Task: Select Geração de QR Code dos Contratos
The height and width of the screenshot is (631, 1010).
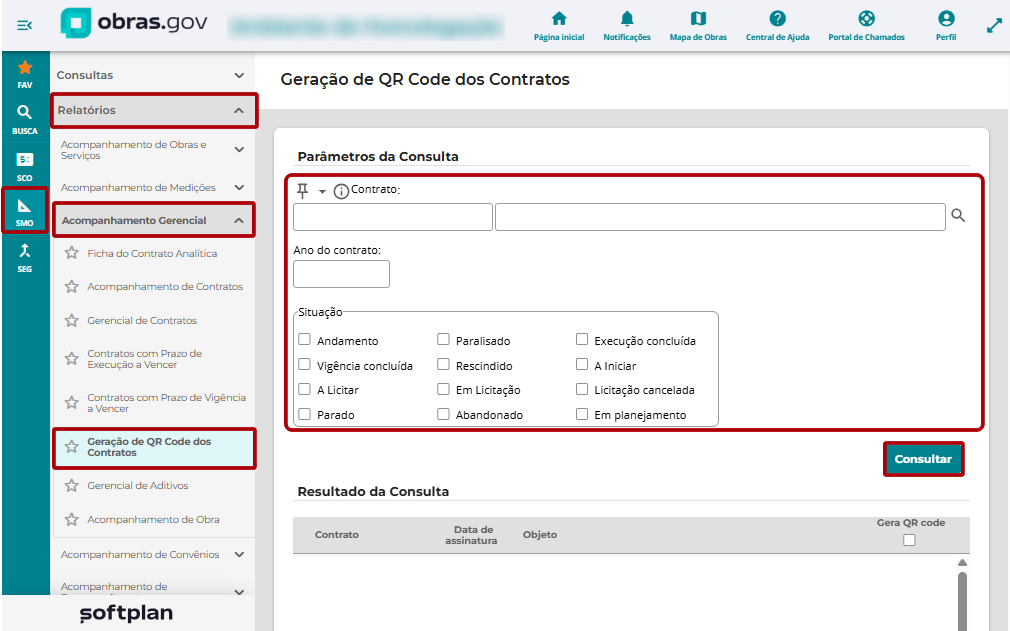Action: (154, 447)
